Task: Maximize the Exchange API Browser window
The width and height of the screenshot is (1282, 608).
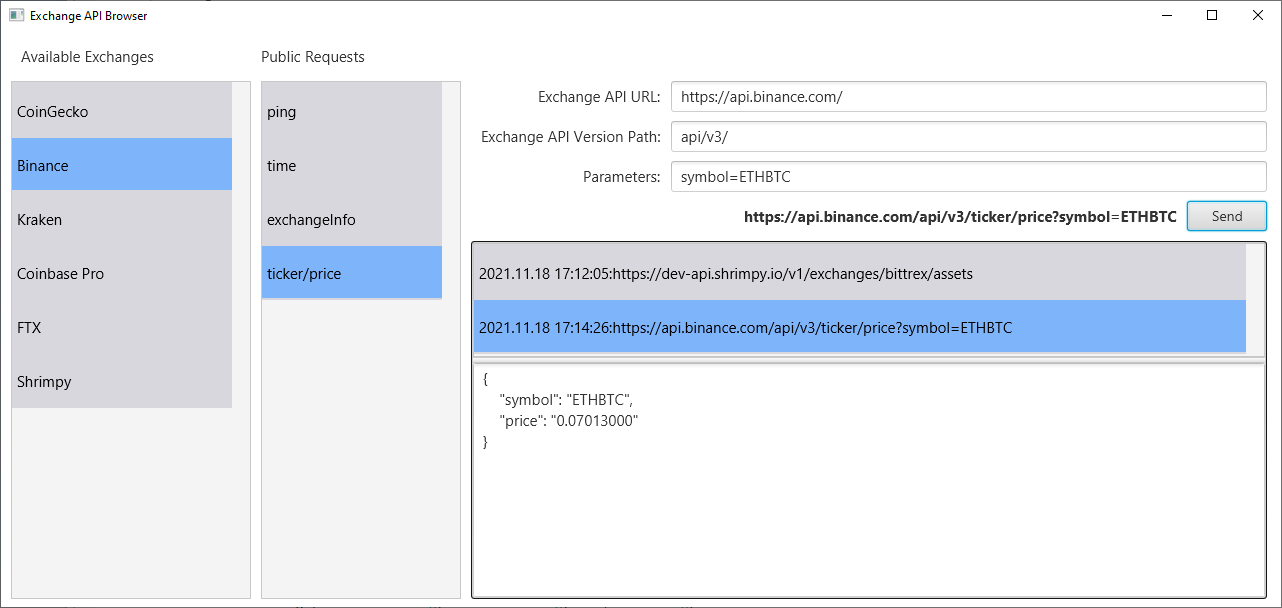Action: (1212, 15)
